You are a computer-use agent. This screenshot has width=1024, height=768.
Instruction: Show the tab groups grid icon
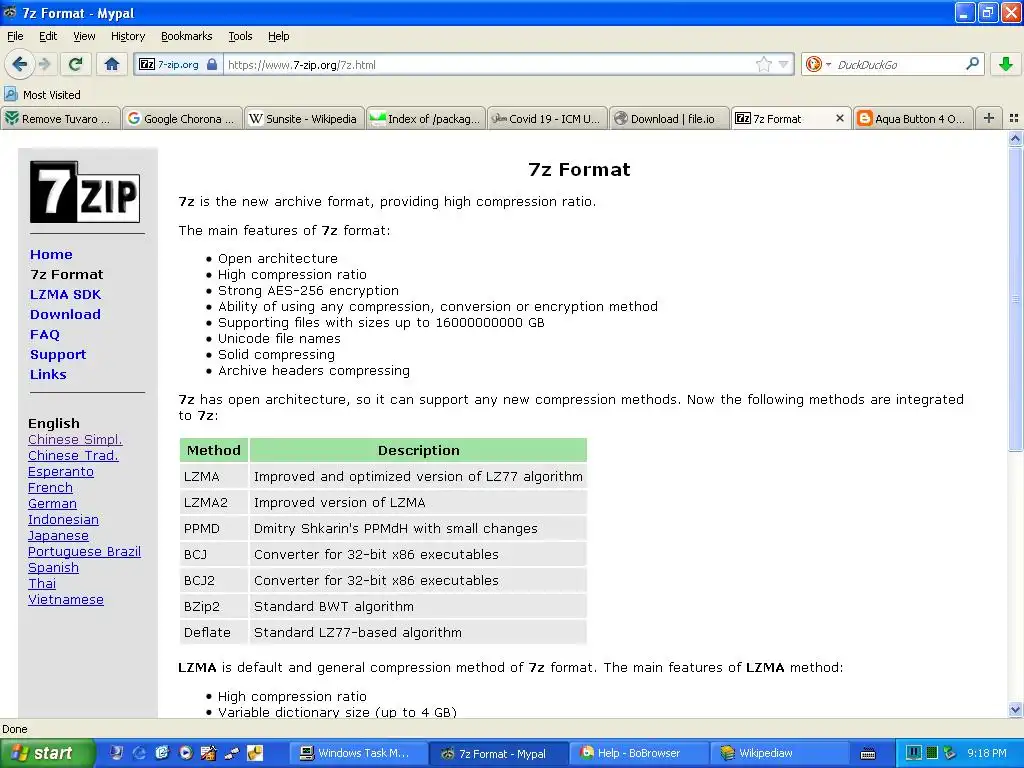1014,118
